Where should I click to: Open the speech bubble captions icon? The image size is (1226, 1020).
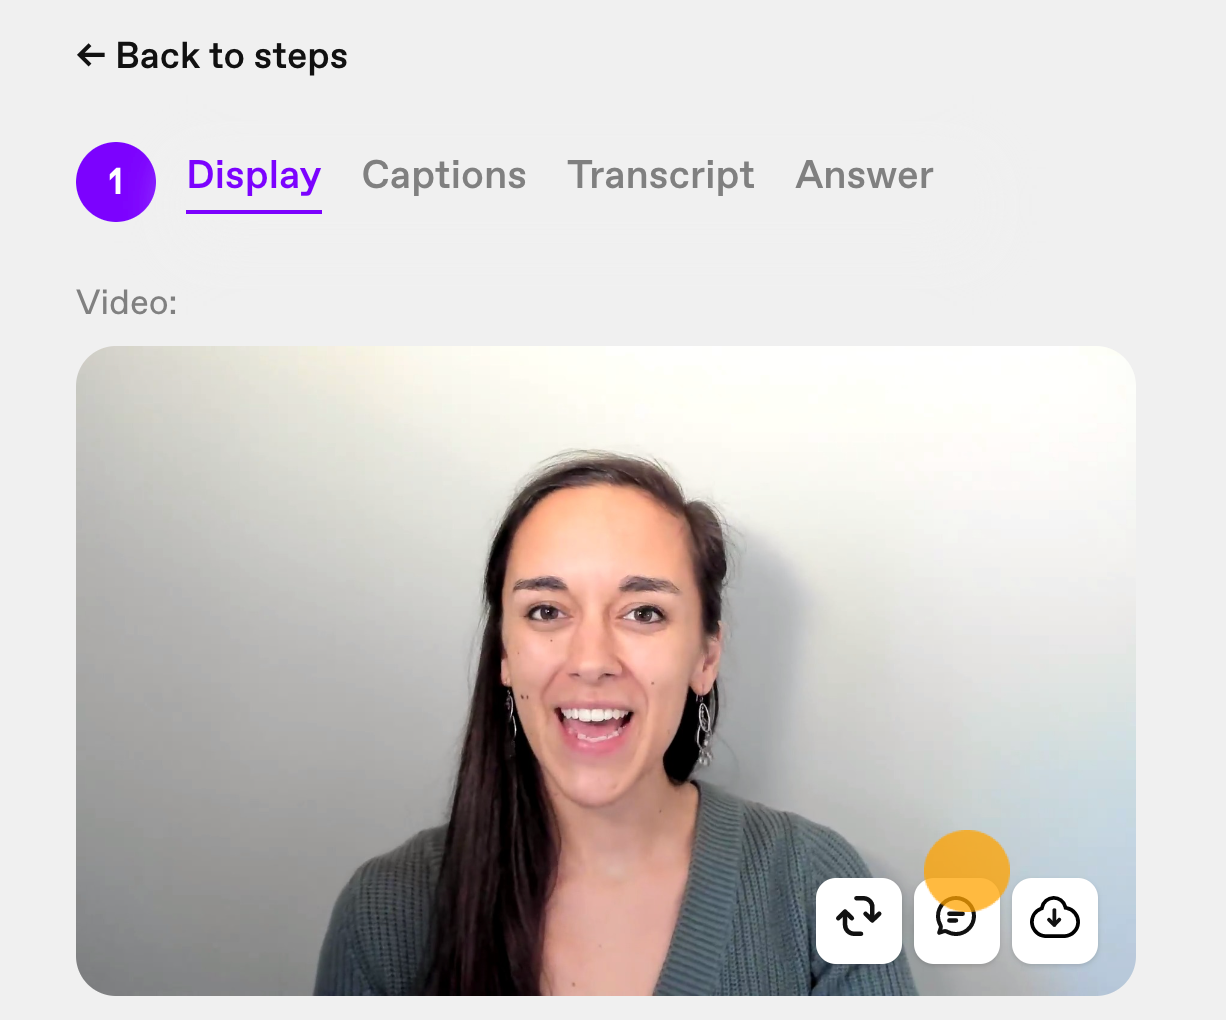[957, 920]
